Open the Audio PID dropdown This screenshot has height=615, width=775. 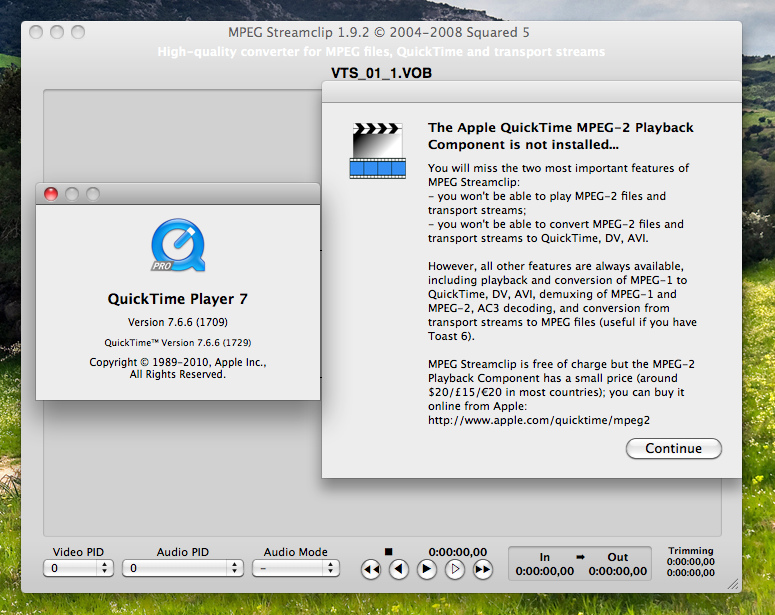183,568
